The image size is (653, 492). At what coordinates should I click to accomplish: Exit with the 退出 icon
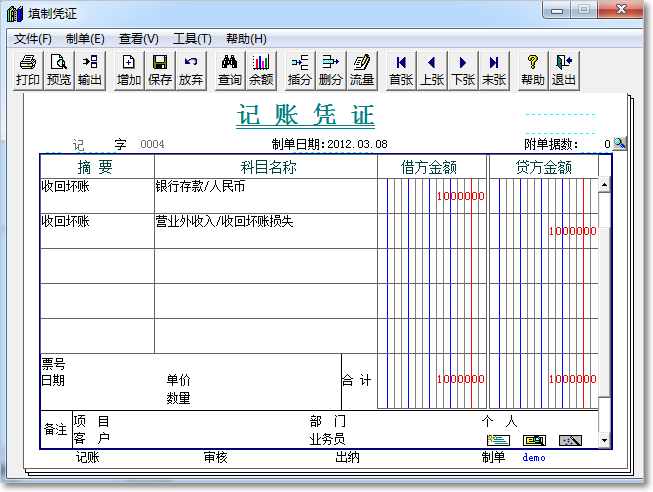click(564, 70)
